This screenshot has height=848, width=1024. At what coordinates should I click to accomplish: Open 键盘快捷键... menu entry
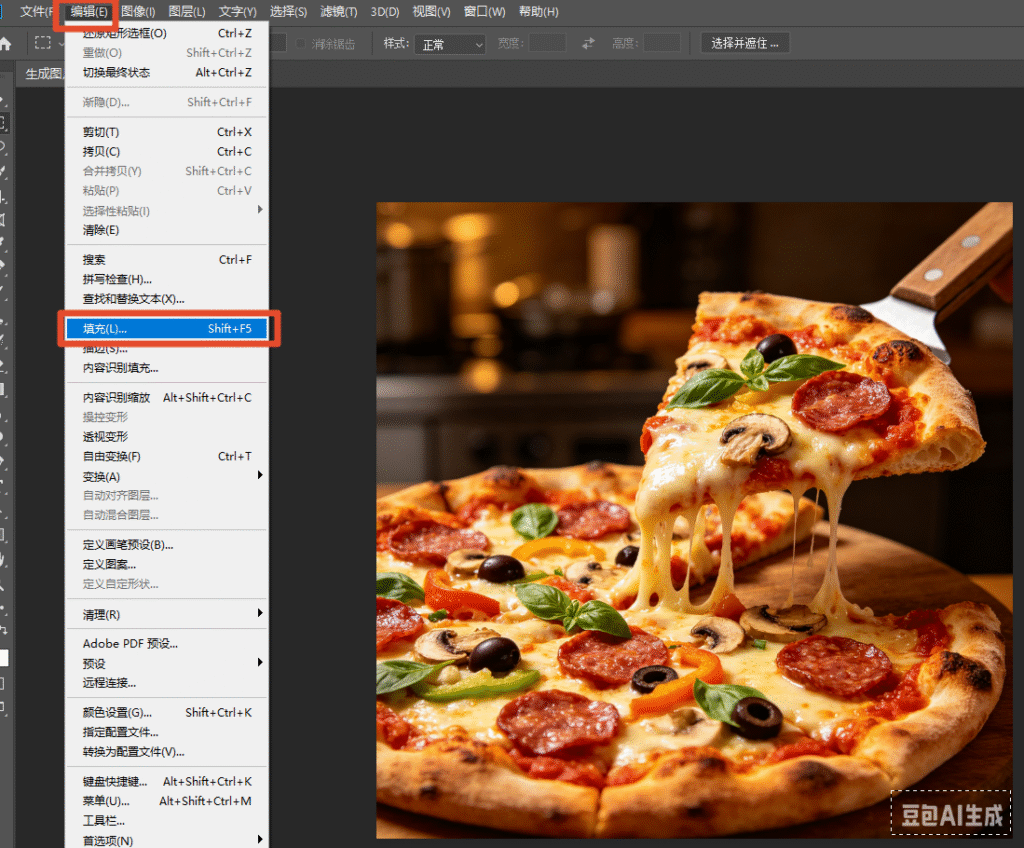coord(167,781)
